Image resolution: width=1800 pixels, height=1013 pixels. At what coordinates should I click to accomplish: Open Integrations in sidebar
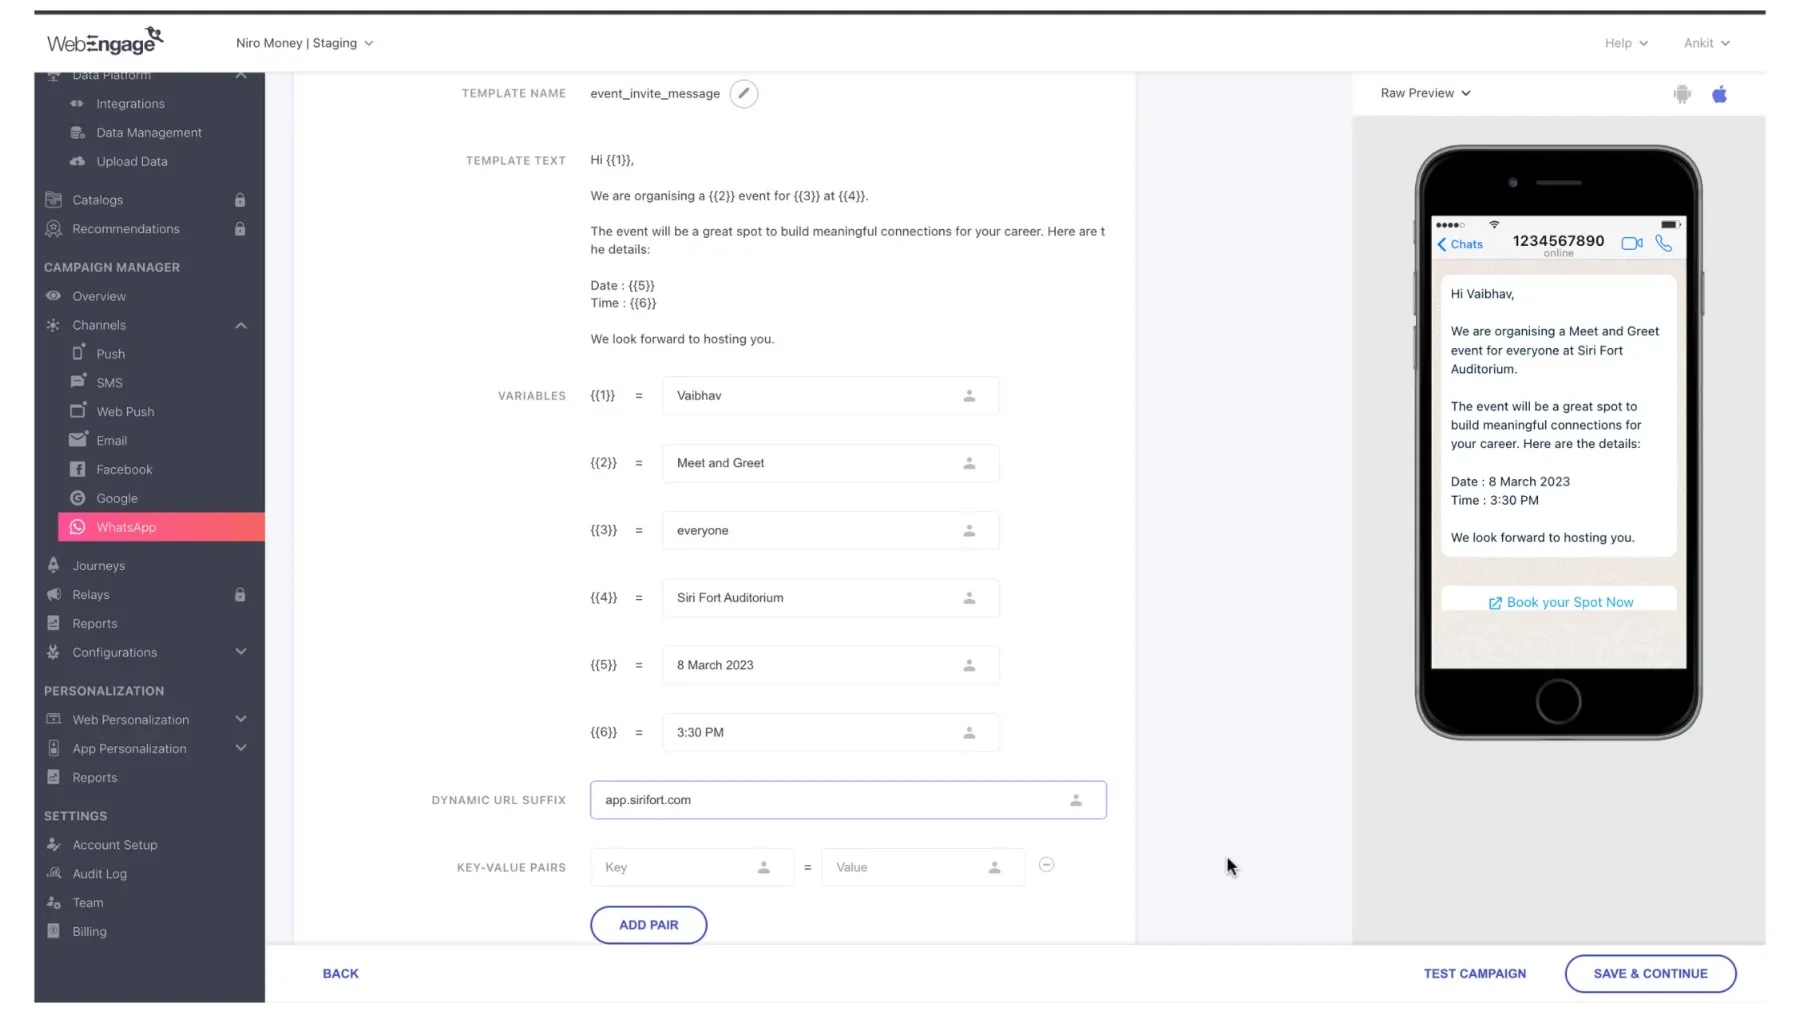pos(130,104)
